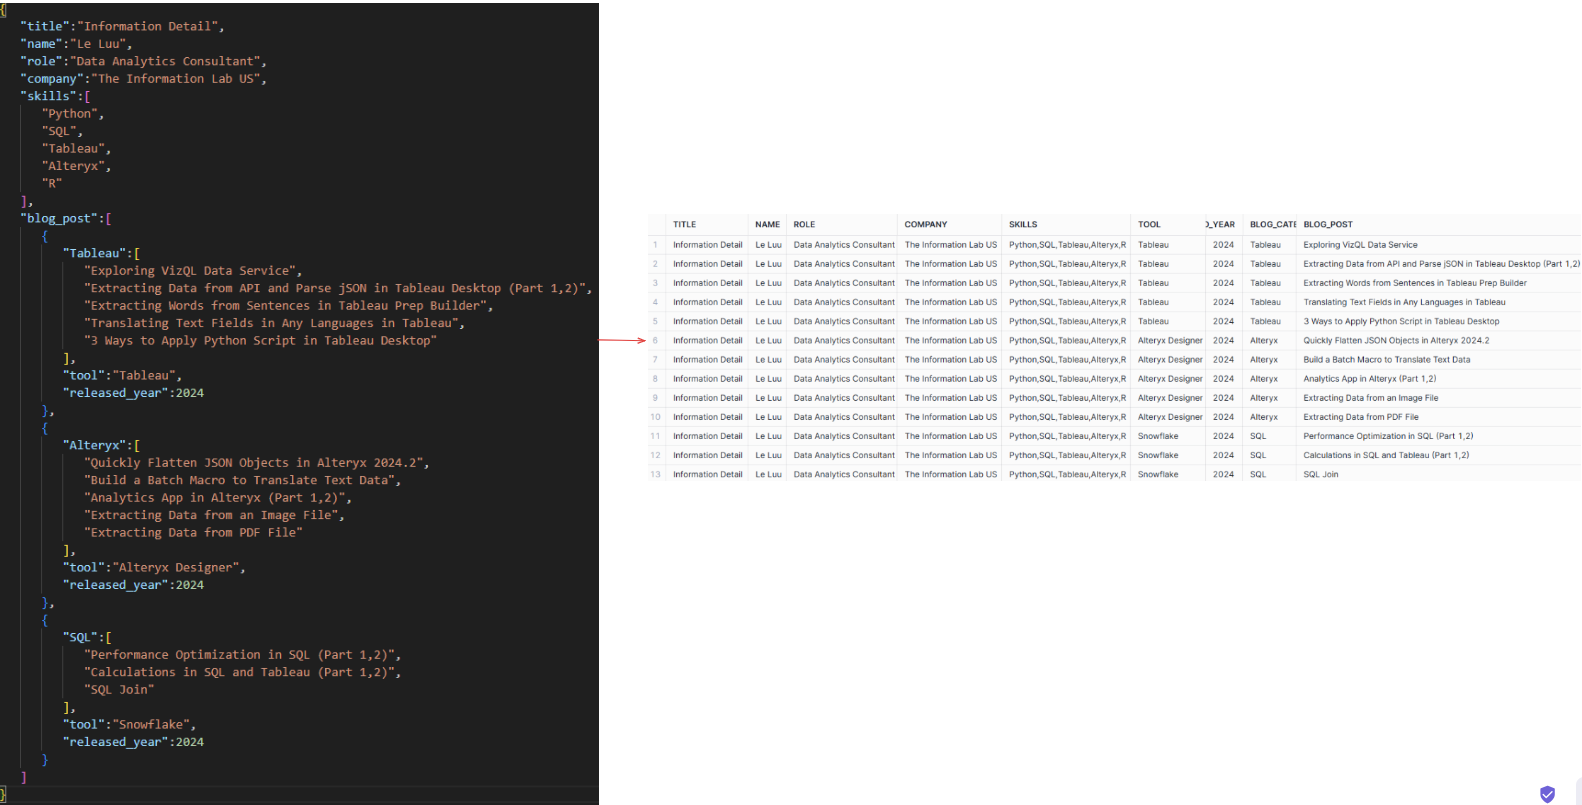Sort by the TITLE column header
Screen dimensions: 1582x805
[685, 225]
